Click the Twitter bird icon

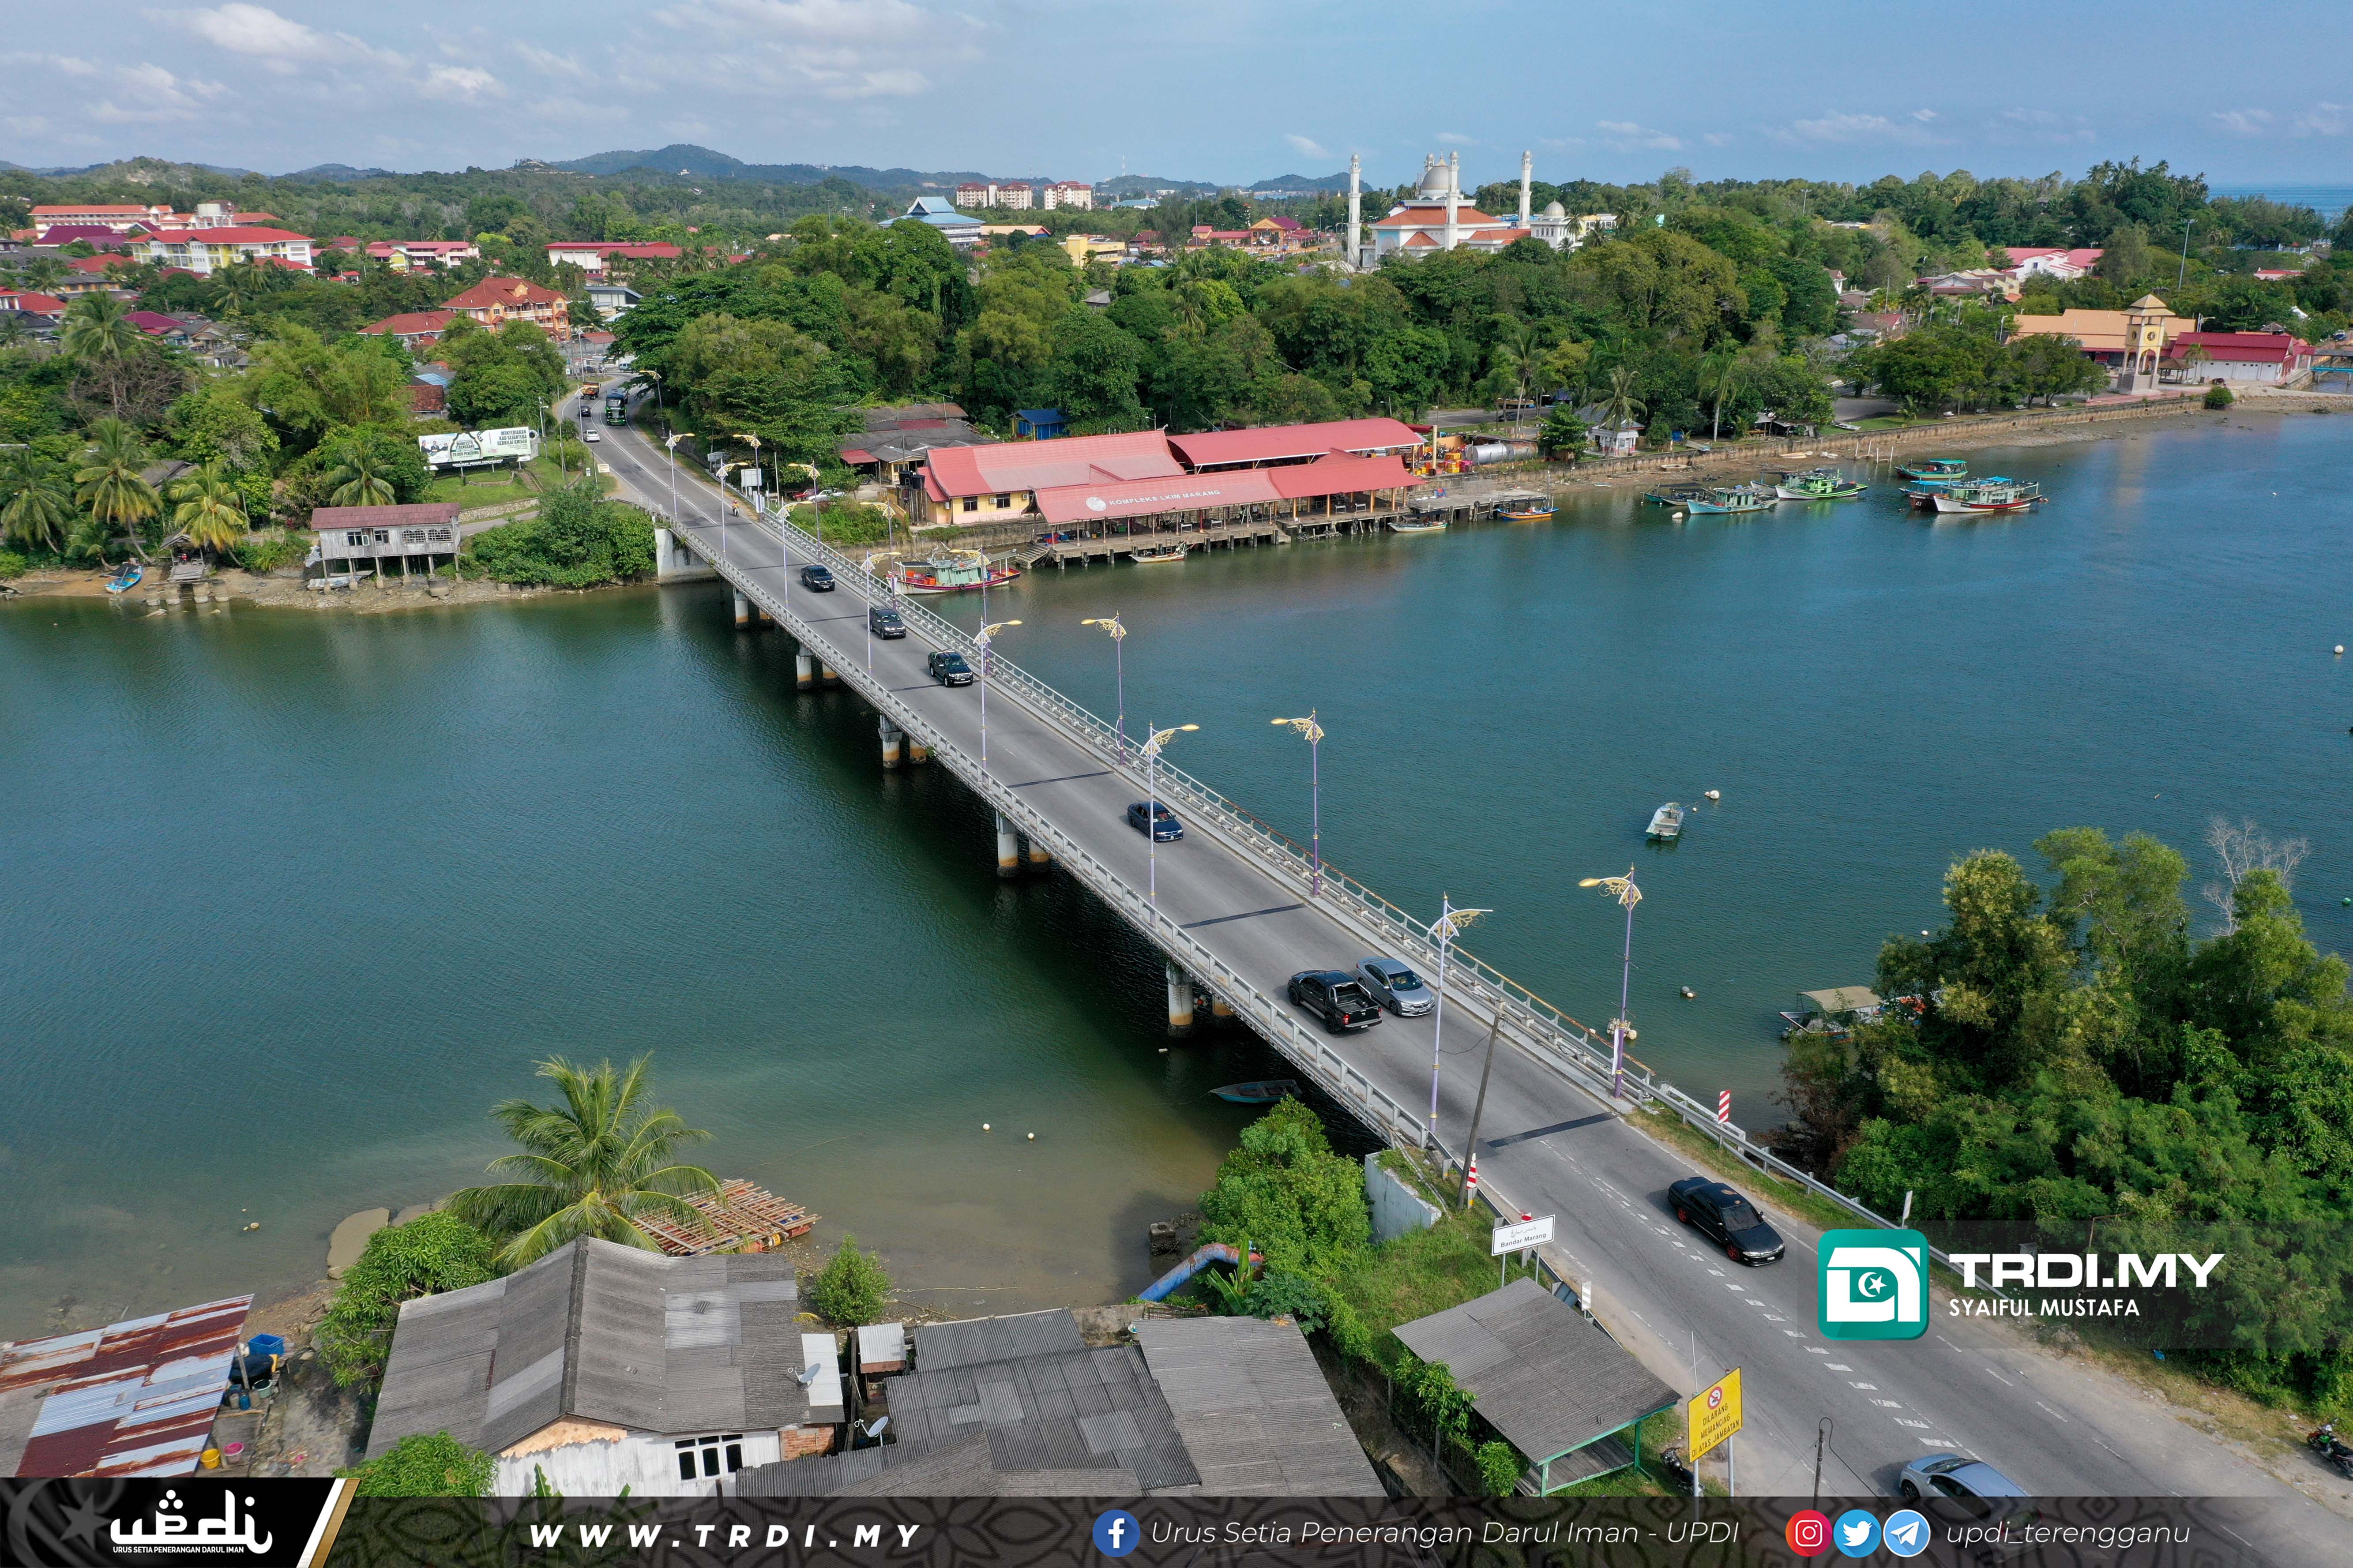tap(1857, 1533)
